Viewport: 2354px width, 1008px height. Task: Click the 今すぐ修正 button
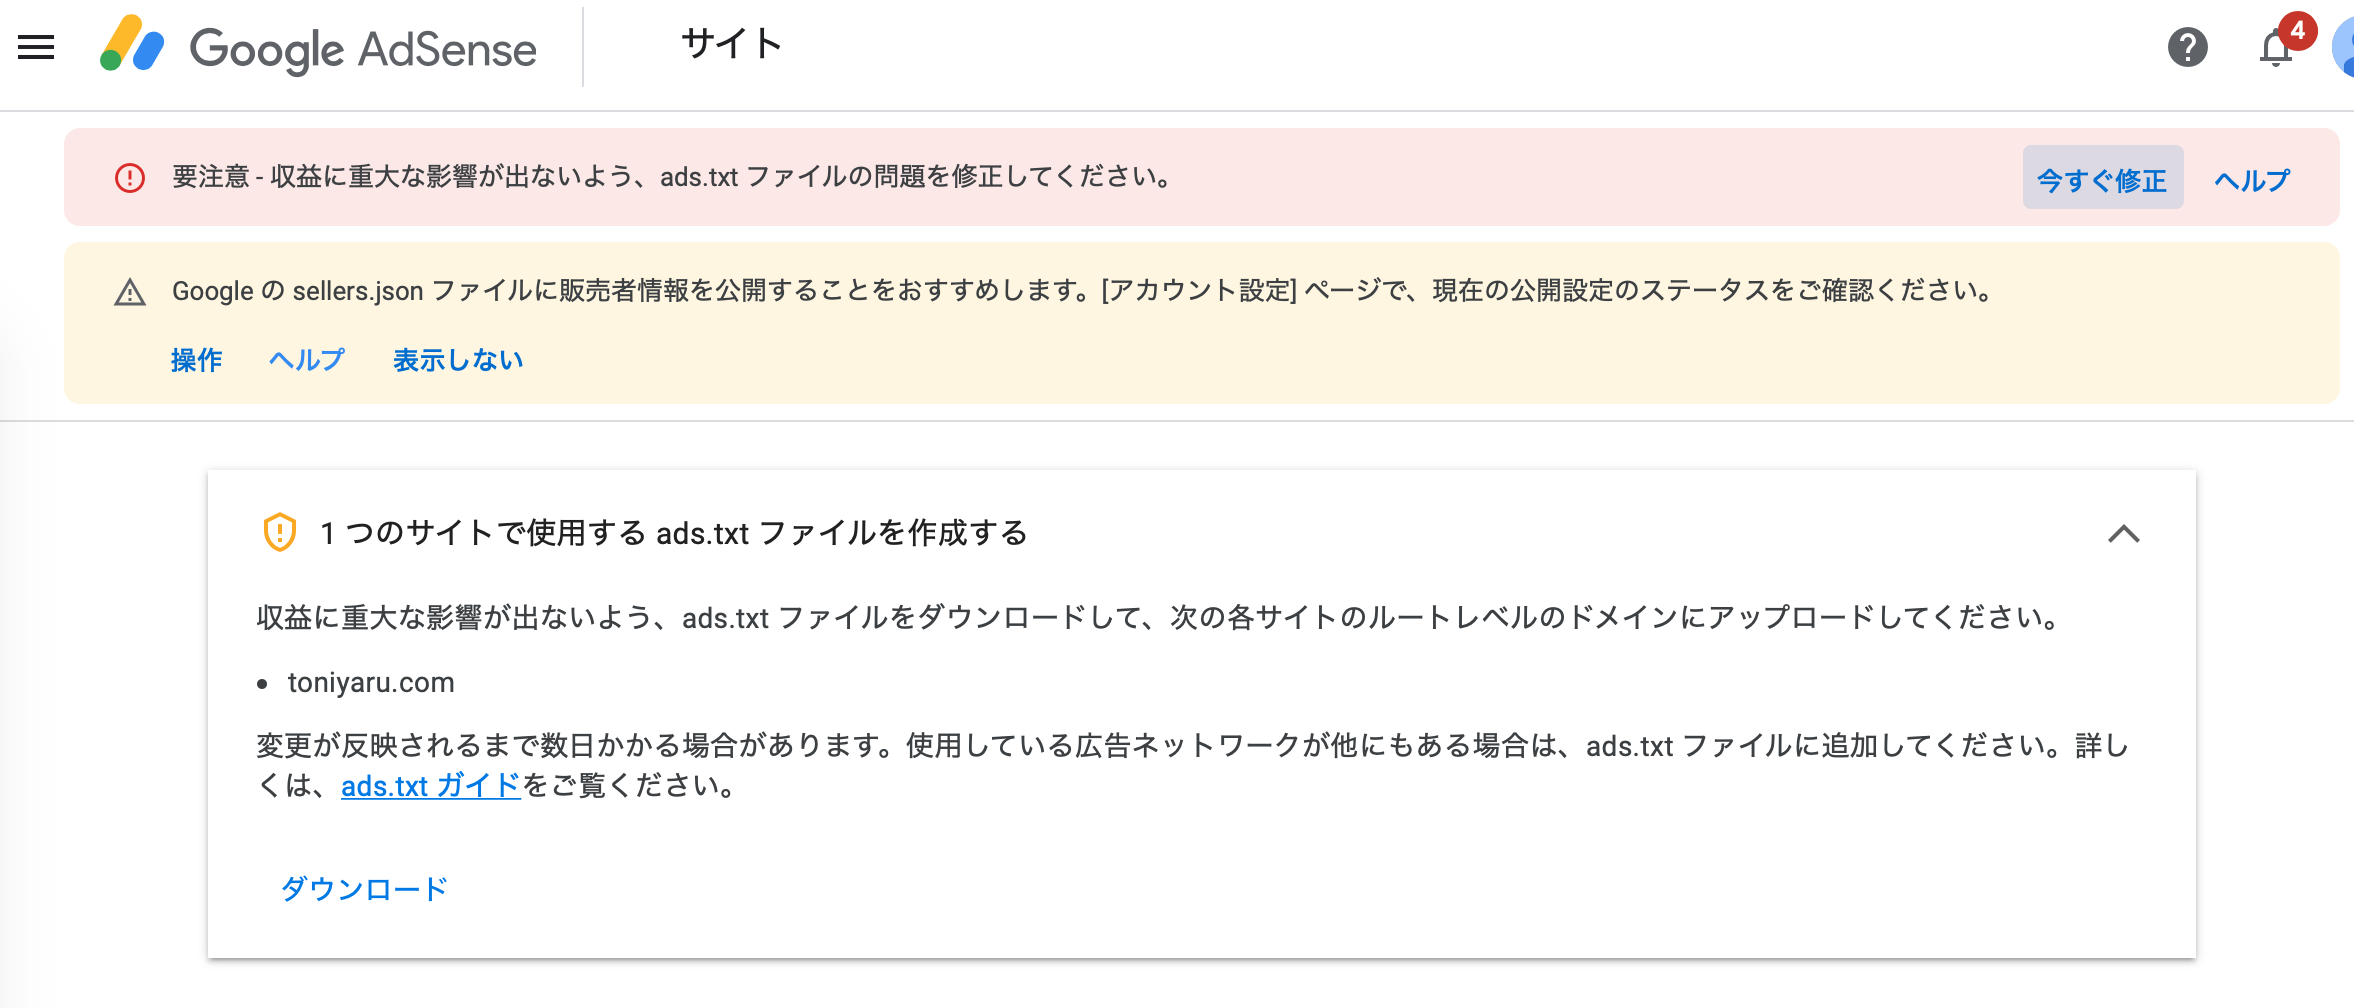point(2102,179)
